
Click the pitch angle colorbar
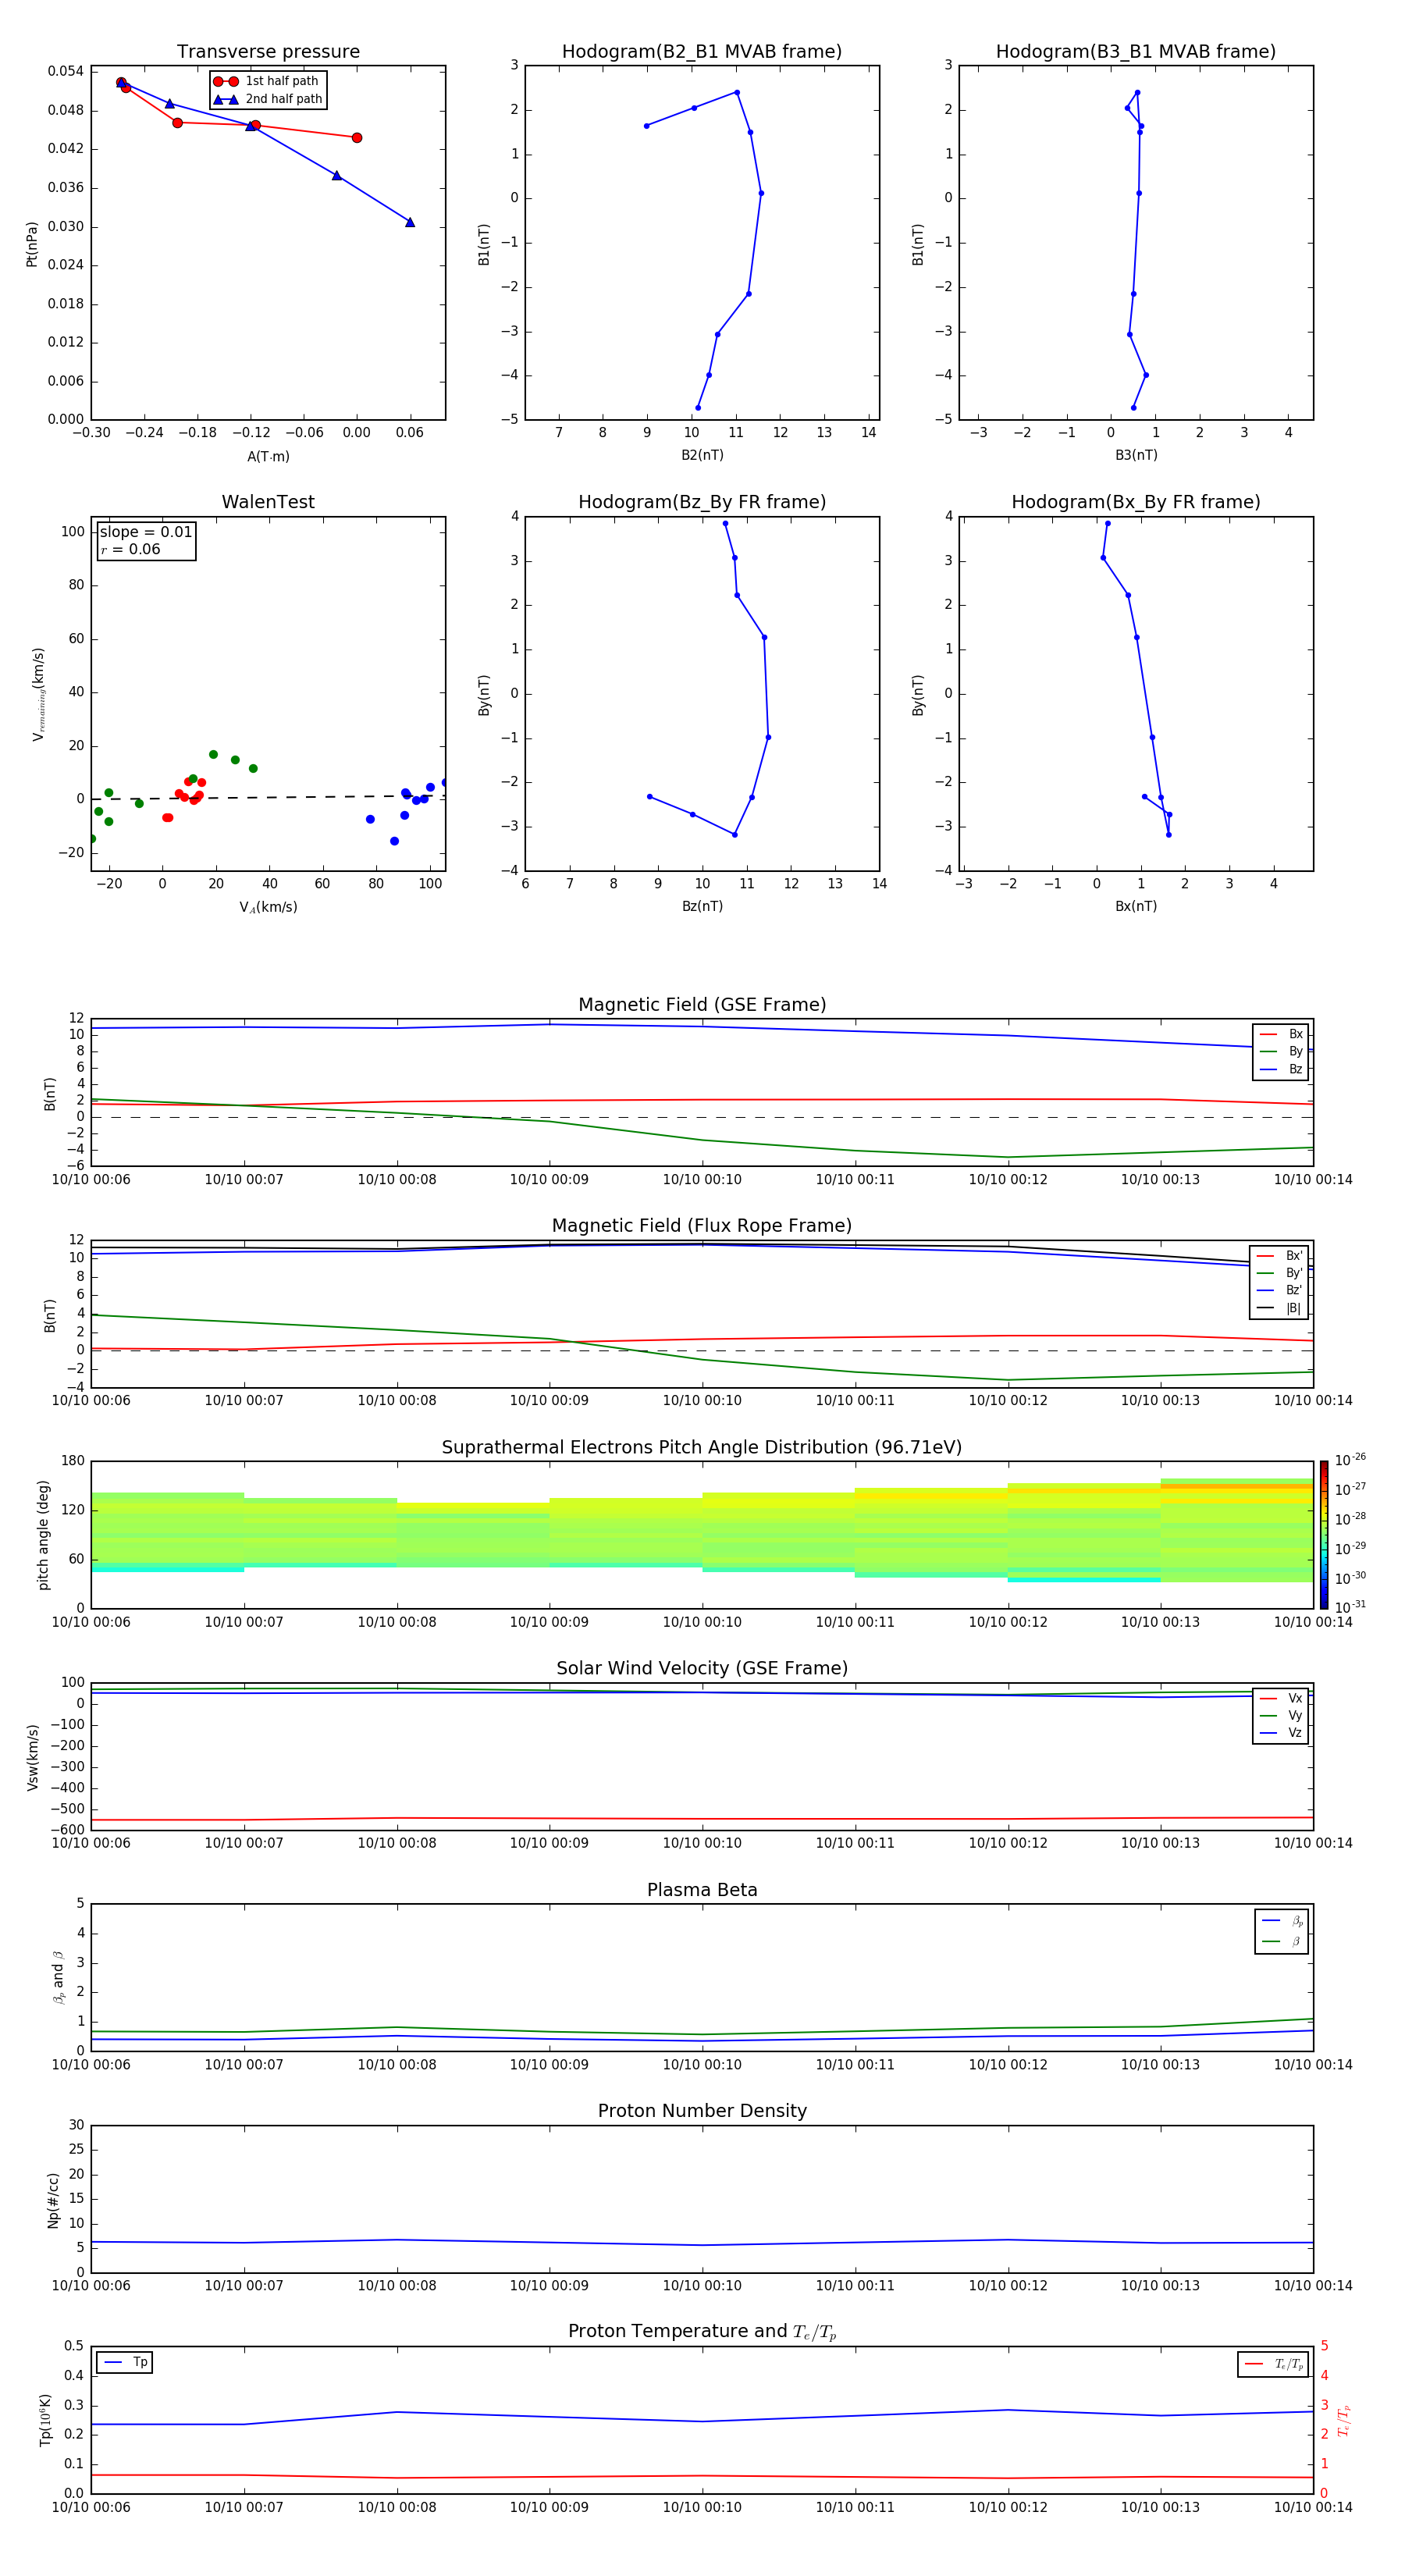point(1324,1534)
